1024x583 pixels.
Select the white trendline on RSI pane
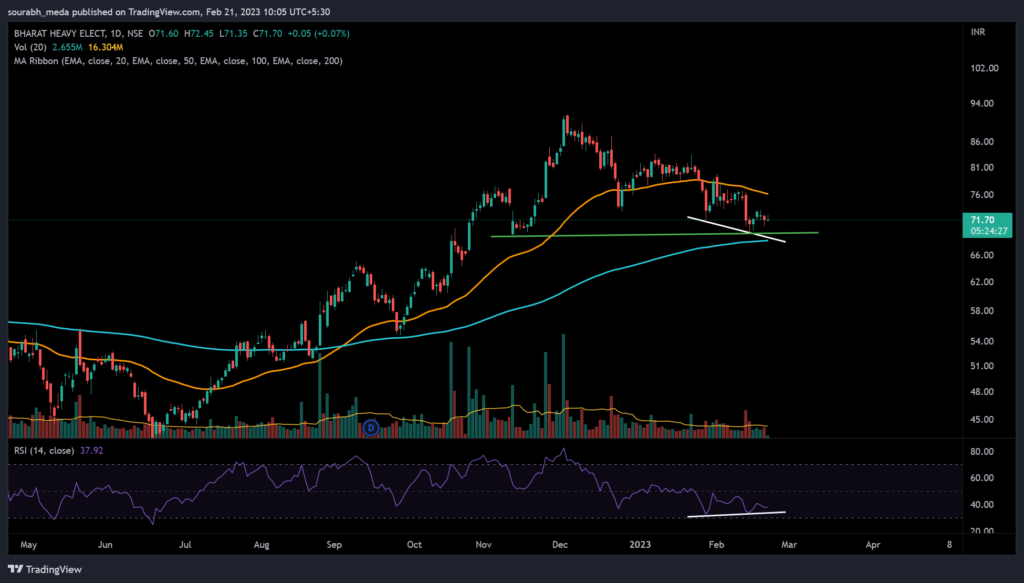pyautogui.click(x=736, y=514)
